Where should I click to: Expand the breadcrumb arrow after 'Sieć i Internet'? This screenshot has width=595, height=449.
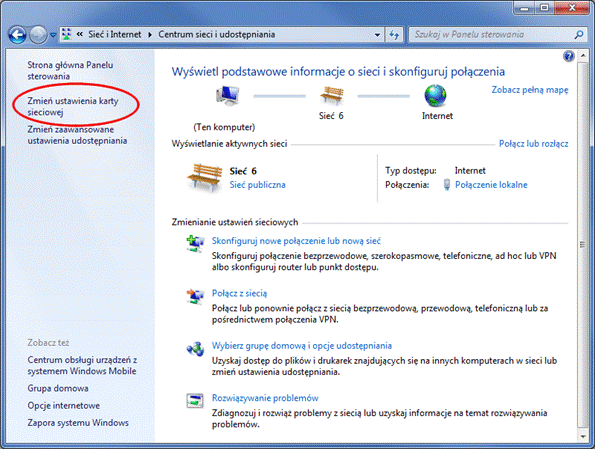click(150, 35)
